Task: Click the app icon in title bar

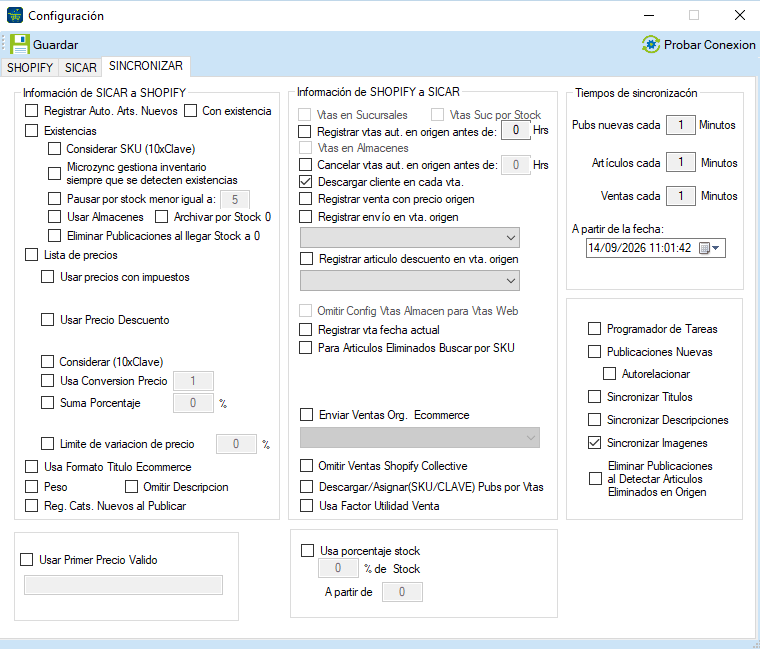Action: (15, 16)
